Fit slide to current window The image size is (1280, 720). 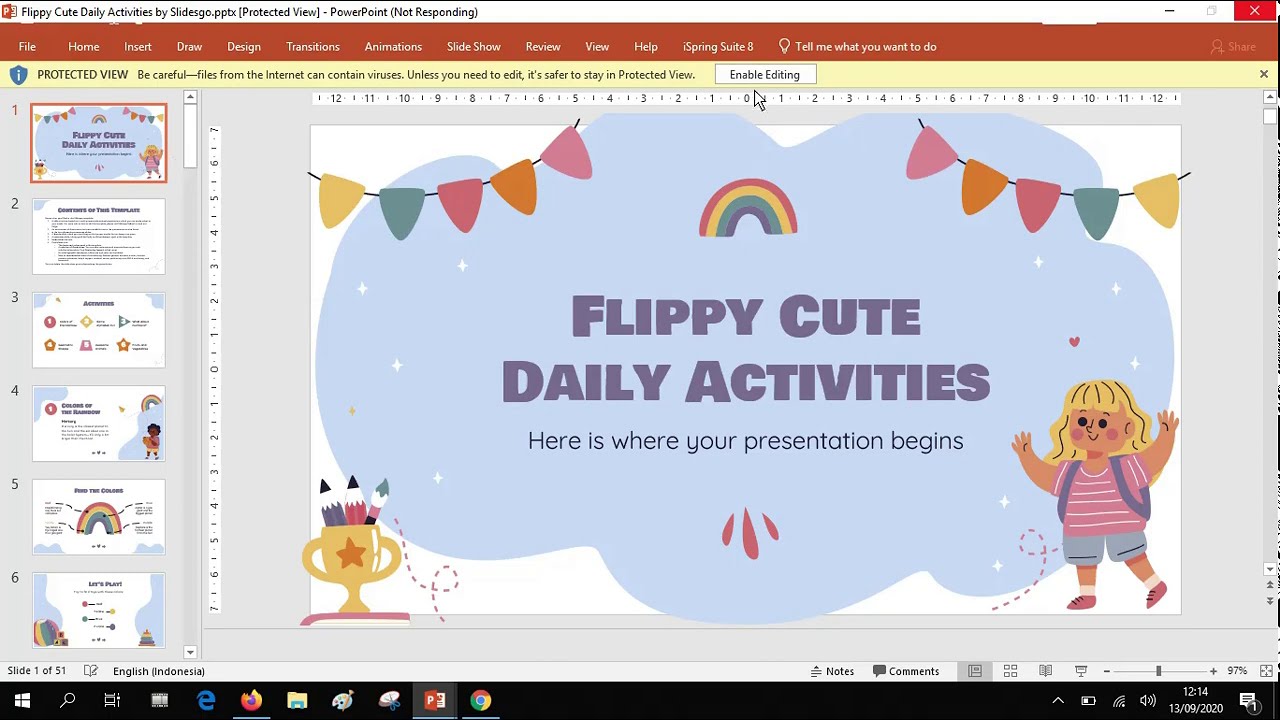[x=1266, y=671]
